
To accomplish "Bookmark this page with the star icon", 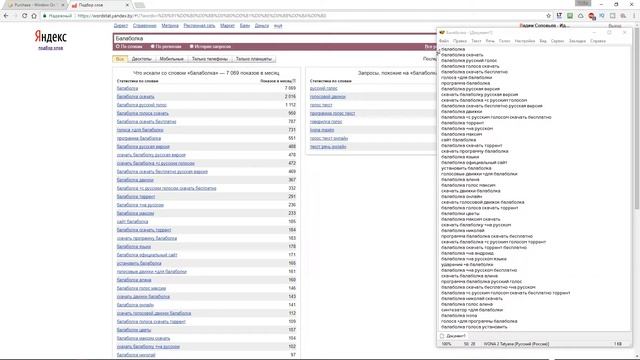I will tap(548, 16).
